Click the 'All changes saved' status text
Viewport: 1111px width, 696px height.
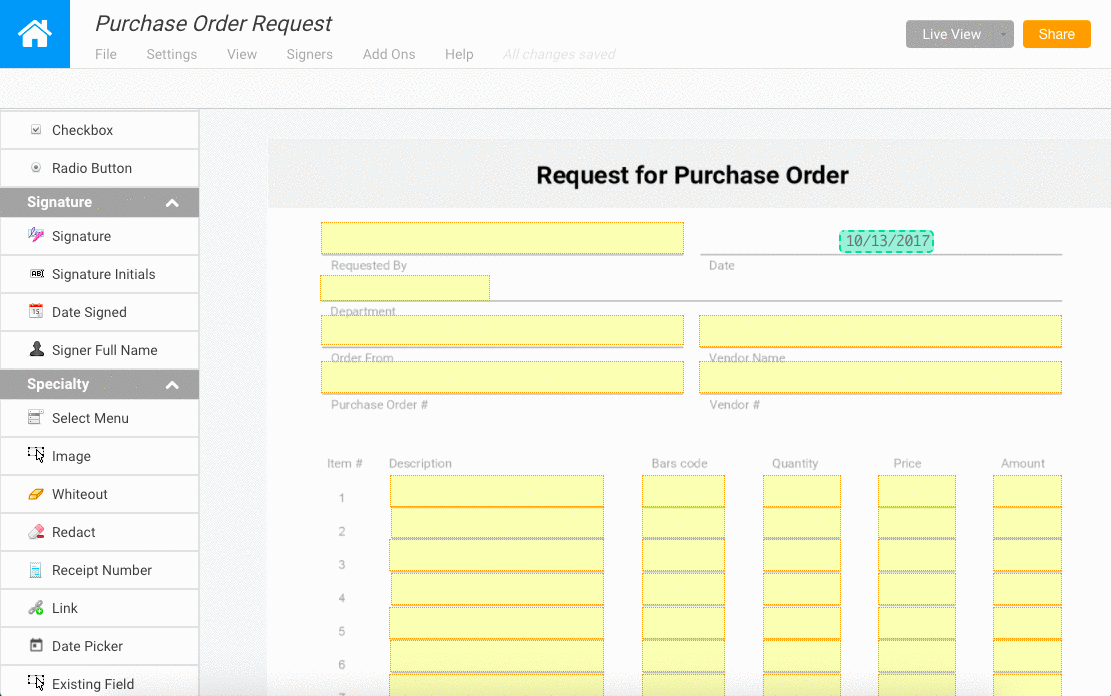pos(559,54)
